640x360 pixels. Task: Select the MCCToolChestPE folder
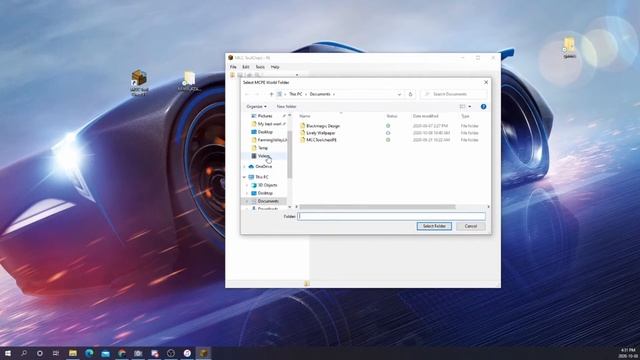(x=321, y=140)
